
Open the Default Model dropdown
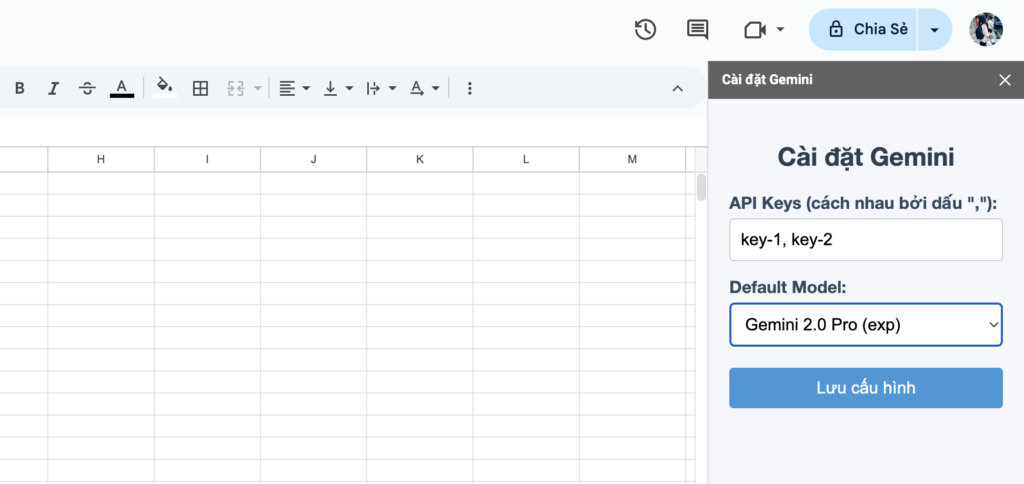(865, 325)
